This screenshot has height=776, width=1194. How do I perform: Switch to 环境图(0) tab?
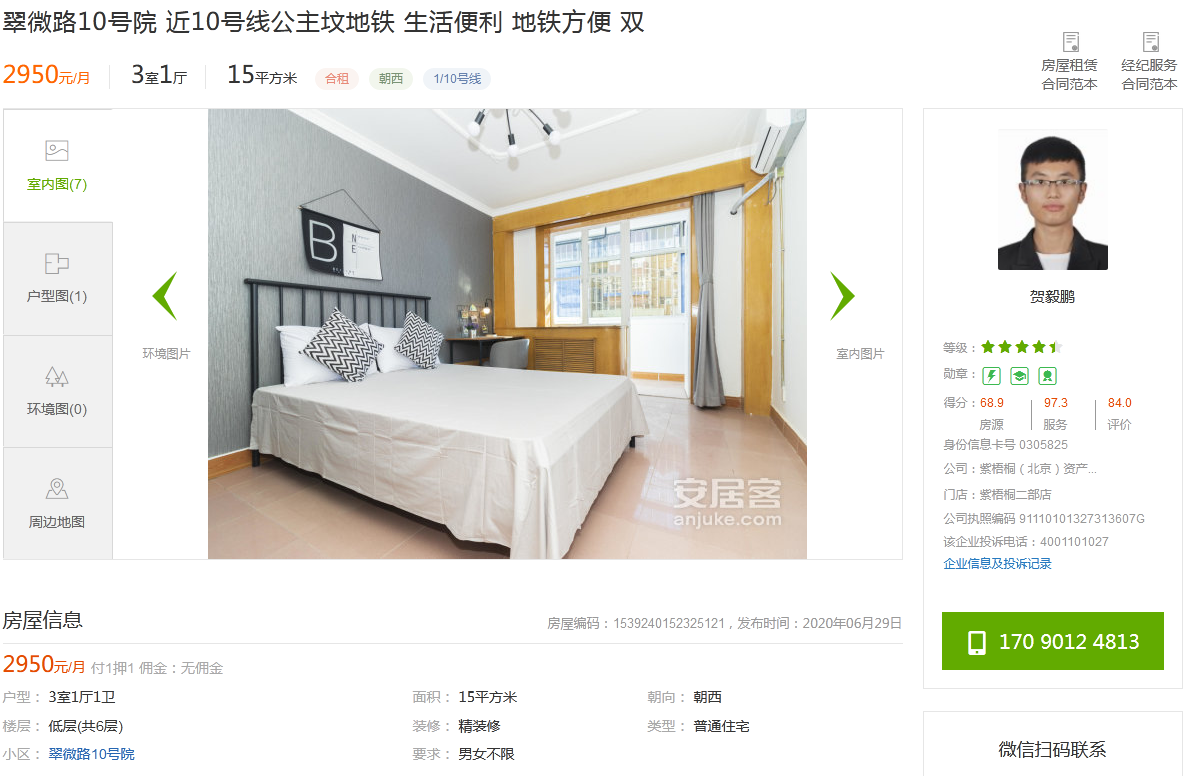pos(57,391)
